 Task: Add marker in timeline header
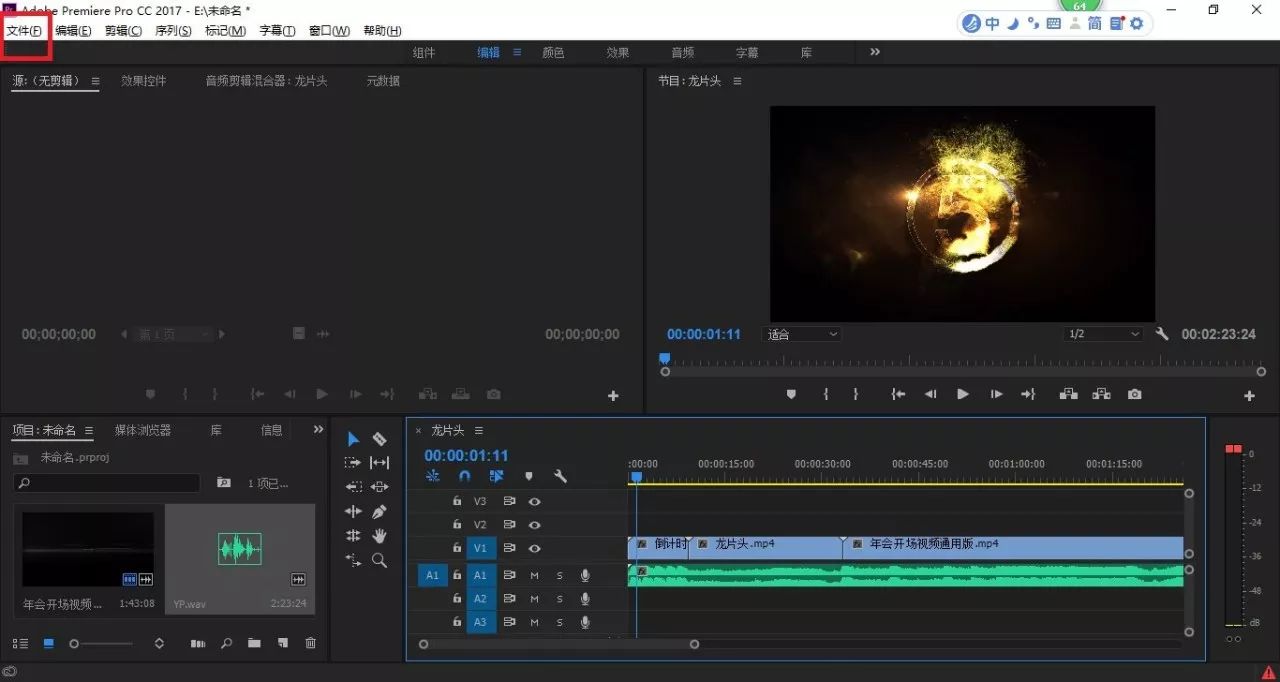point(529,477)
